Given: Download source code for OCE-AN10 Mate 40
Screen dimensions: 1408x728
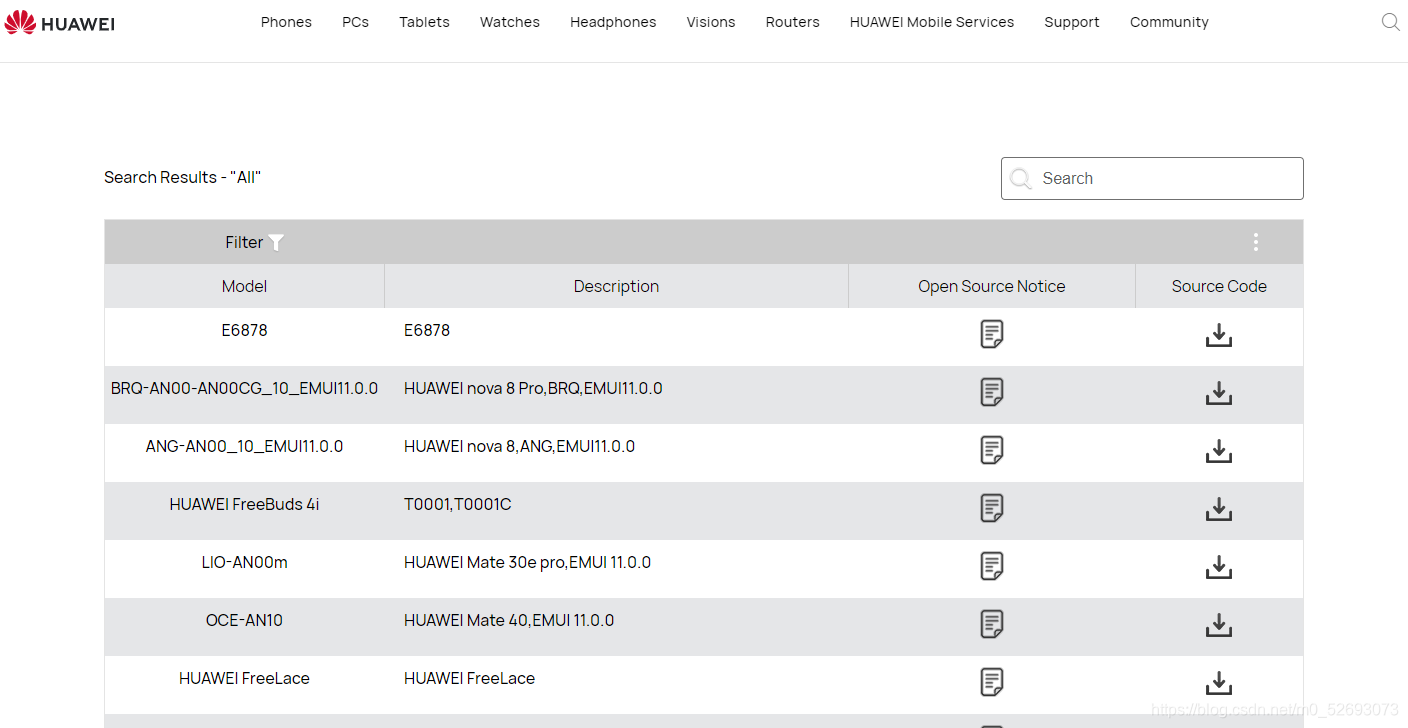Looking at the screenshot, I should pyautogui.click(x=1218, y=625).
